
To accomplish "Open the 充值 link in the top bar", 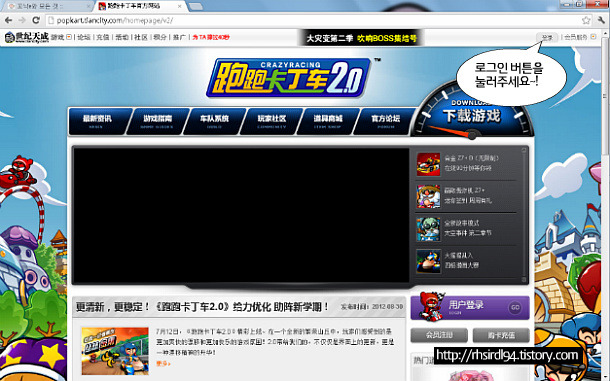I will (x=103, y=37).
